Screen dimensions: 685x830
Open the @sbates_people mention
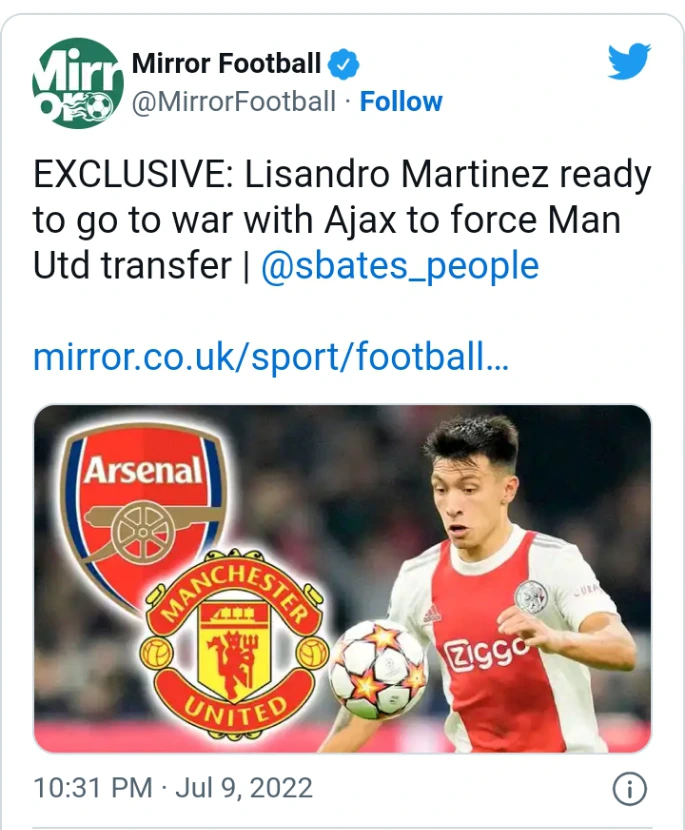tap(399, 266)
